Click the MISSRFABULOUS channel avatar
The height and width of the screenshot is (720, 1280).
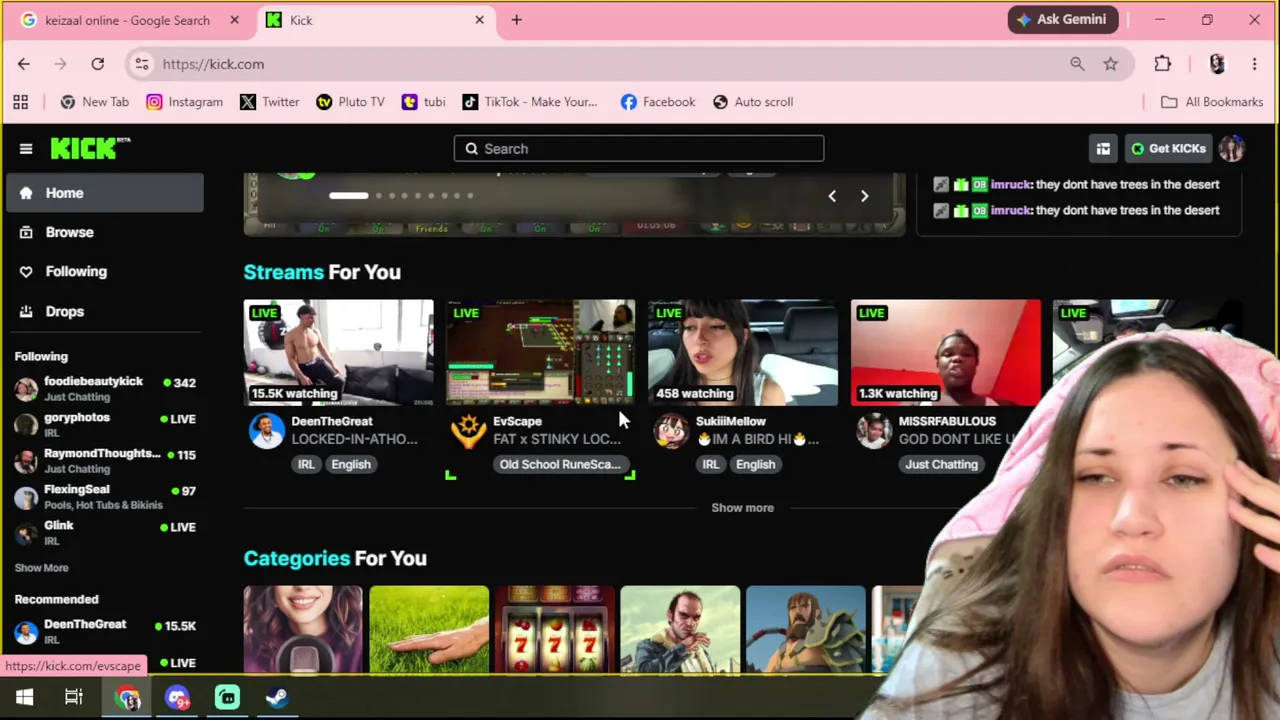pyautogui.click(x=874, y=431)
